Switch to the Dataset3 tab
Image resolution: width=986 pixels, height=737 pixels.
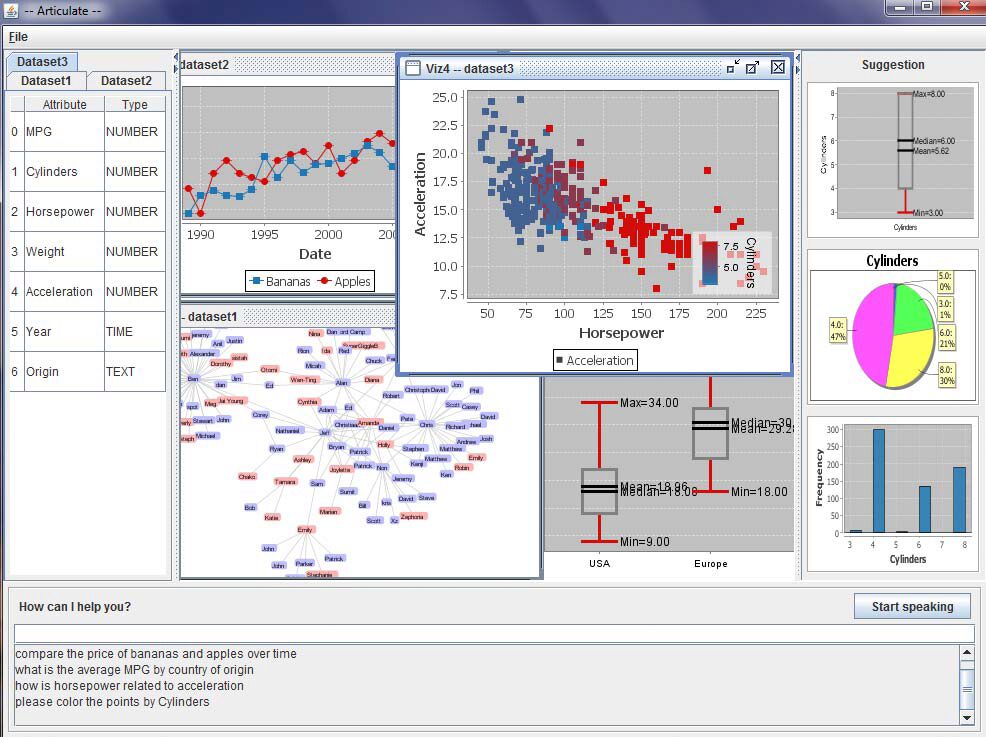click(x=42, y=61)
